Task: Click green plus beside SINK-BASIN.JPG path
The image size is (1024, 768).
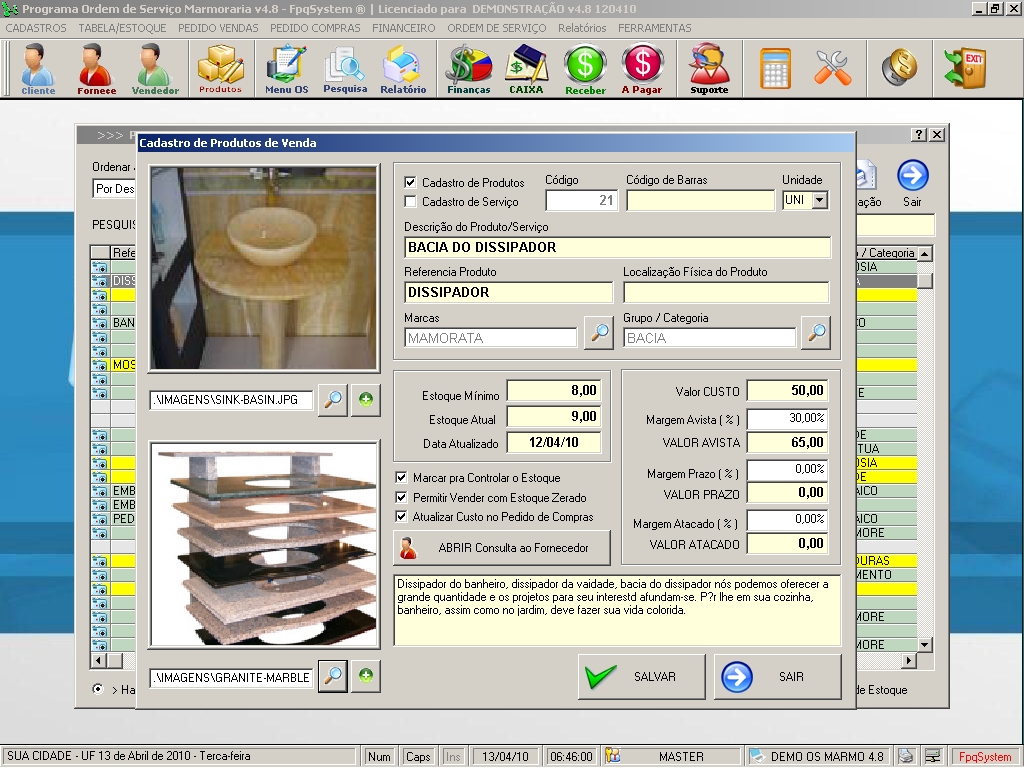Action: point(366,400)
